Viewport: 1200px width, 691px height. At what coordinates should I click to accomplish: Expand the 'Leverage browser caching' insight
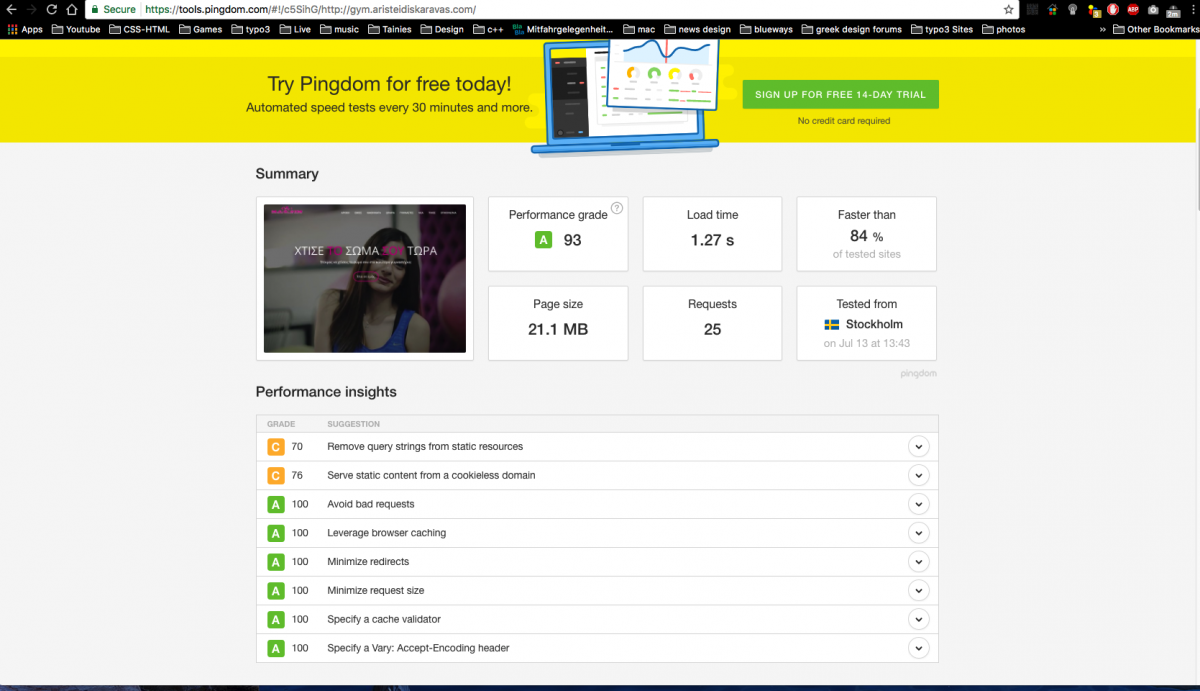(x=918, y=533)
